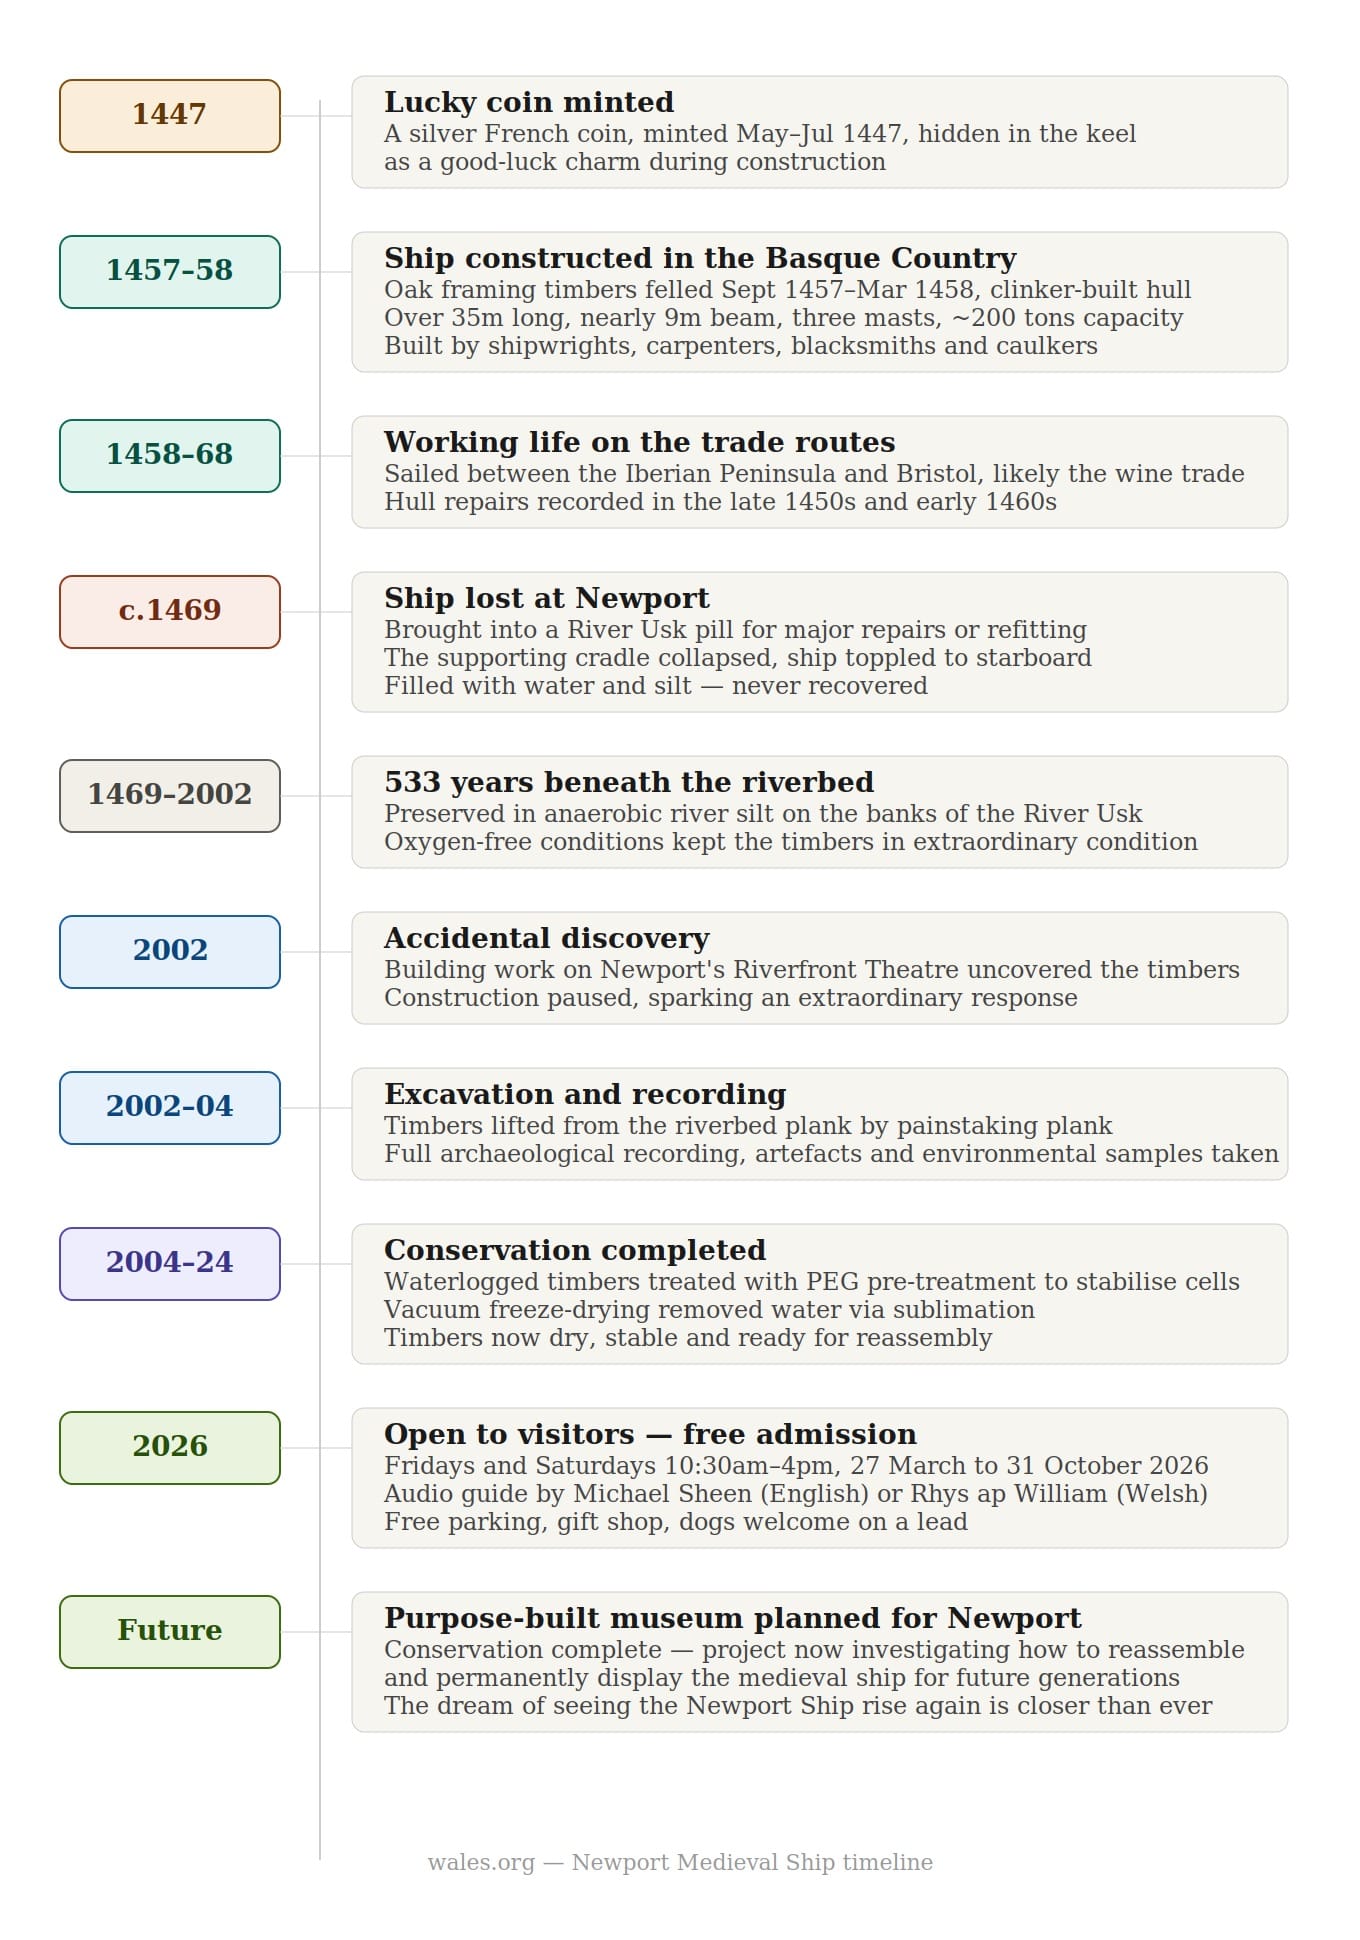Select the c.1469 timeline marker

(170, 612)
